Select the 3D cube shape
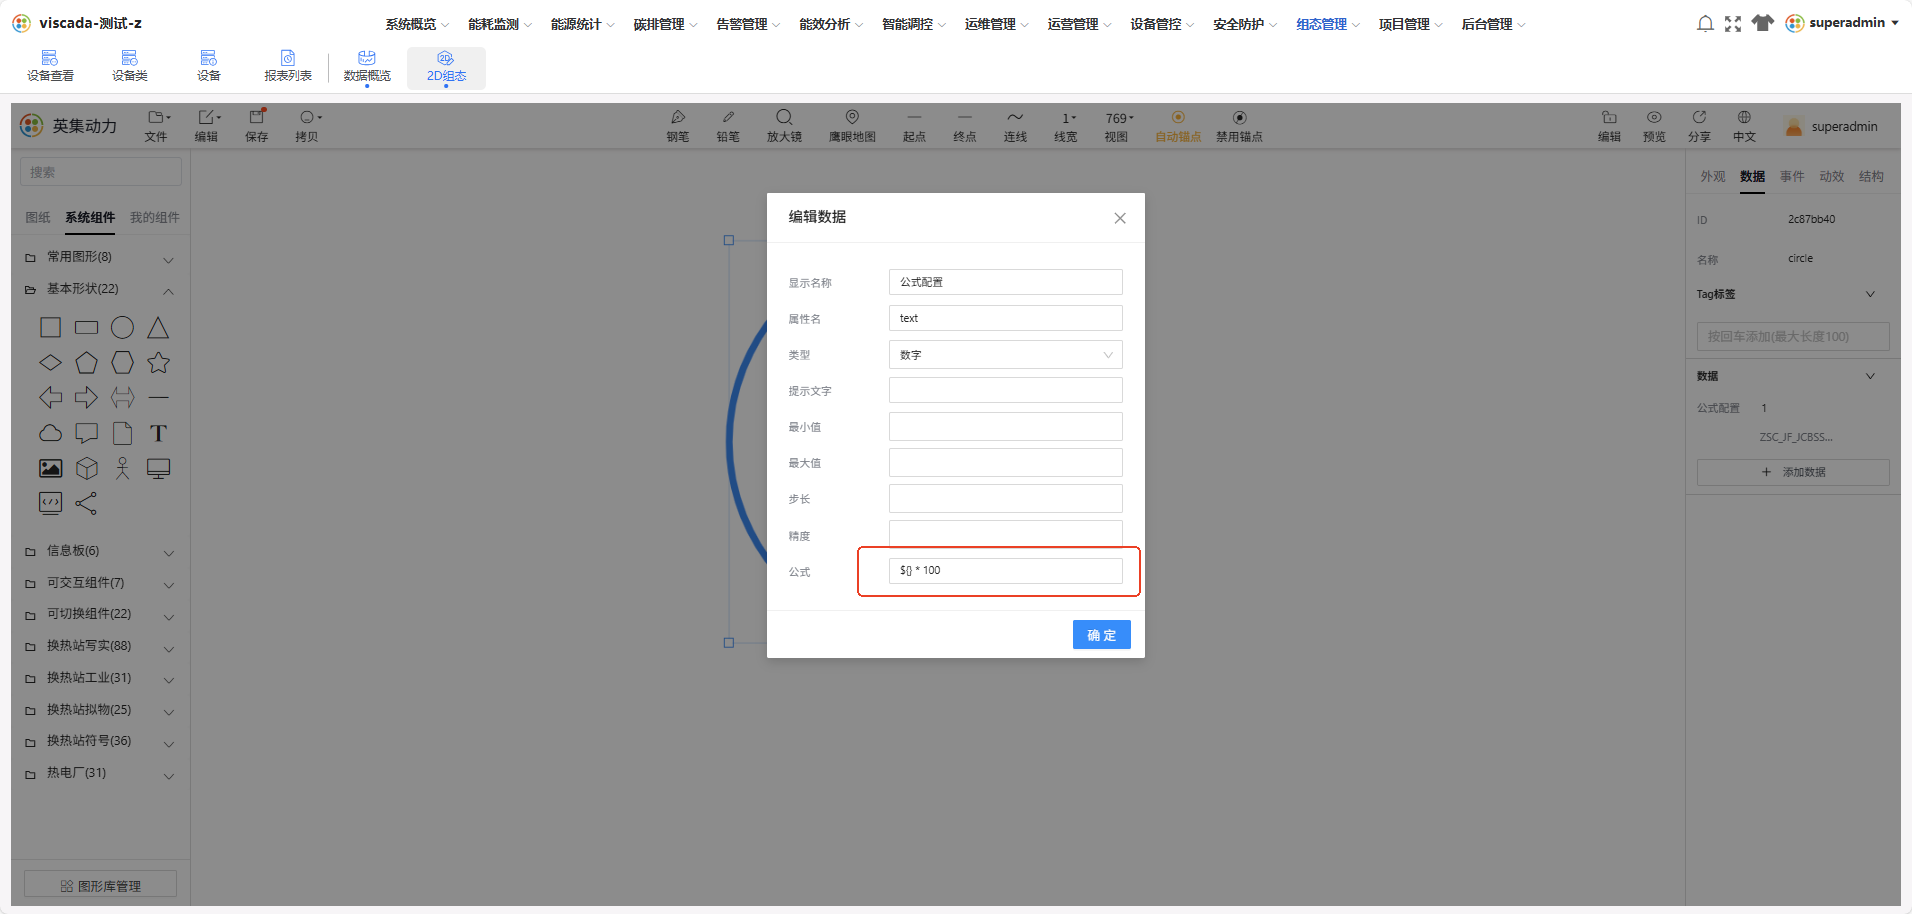This screenshot has height=914, width=1912. pos(87,468)
